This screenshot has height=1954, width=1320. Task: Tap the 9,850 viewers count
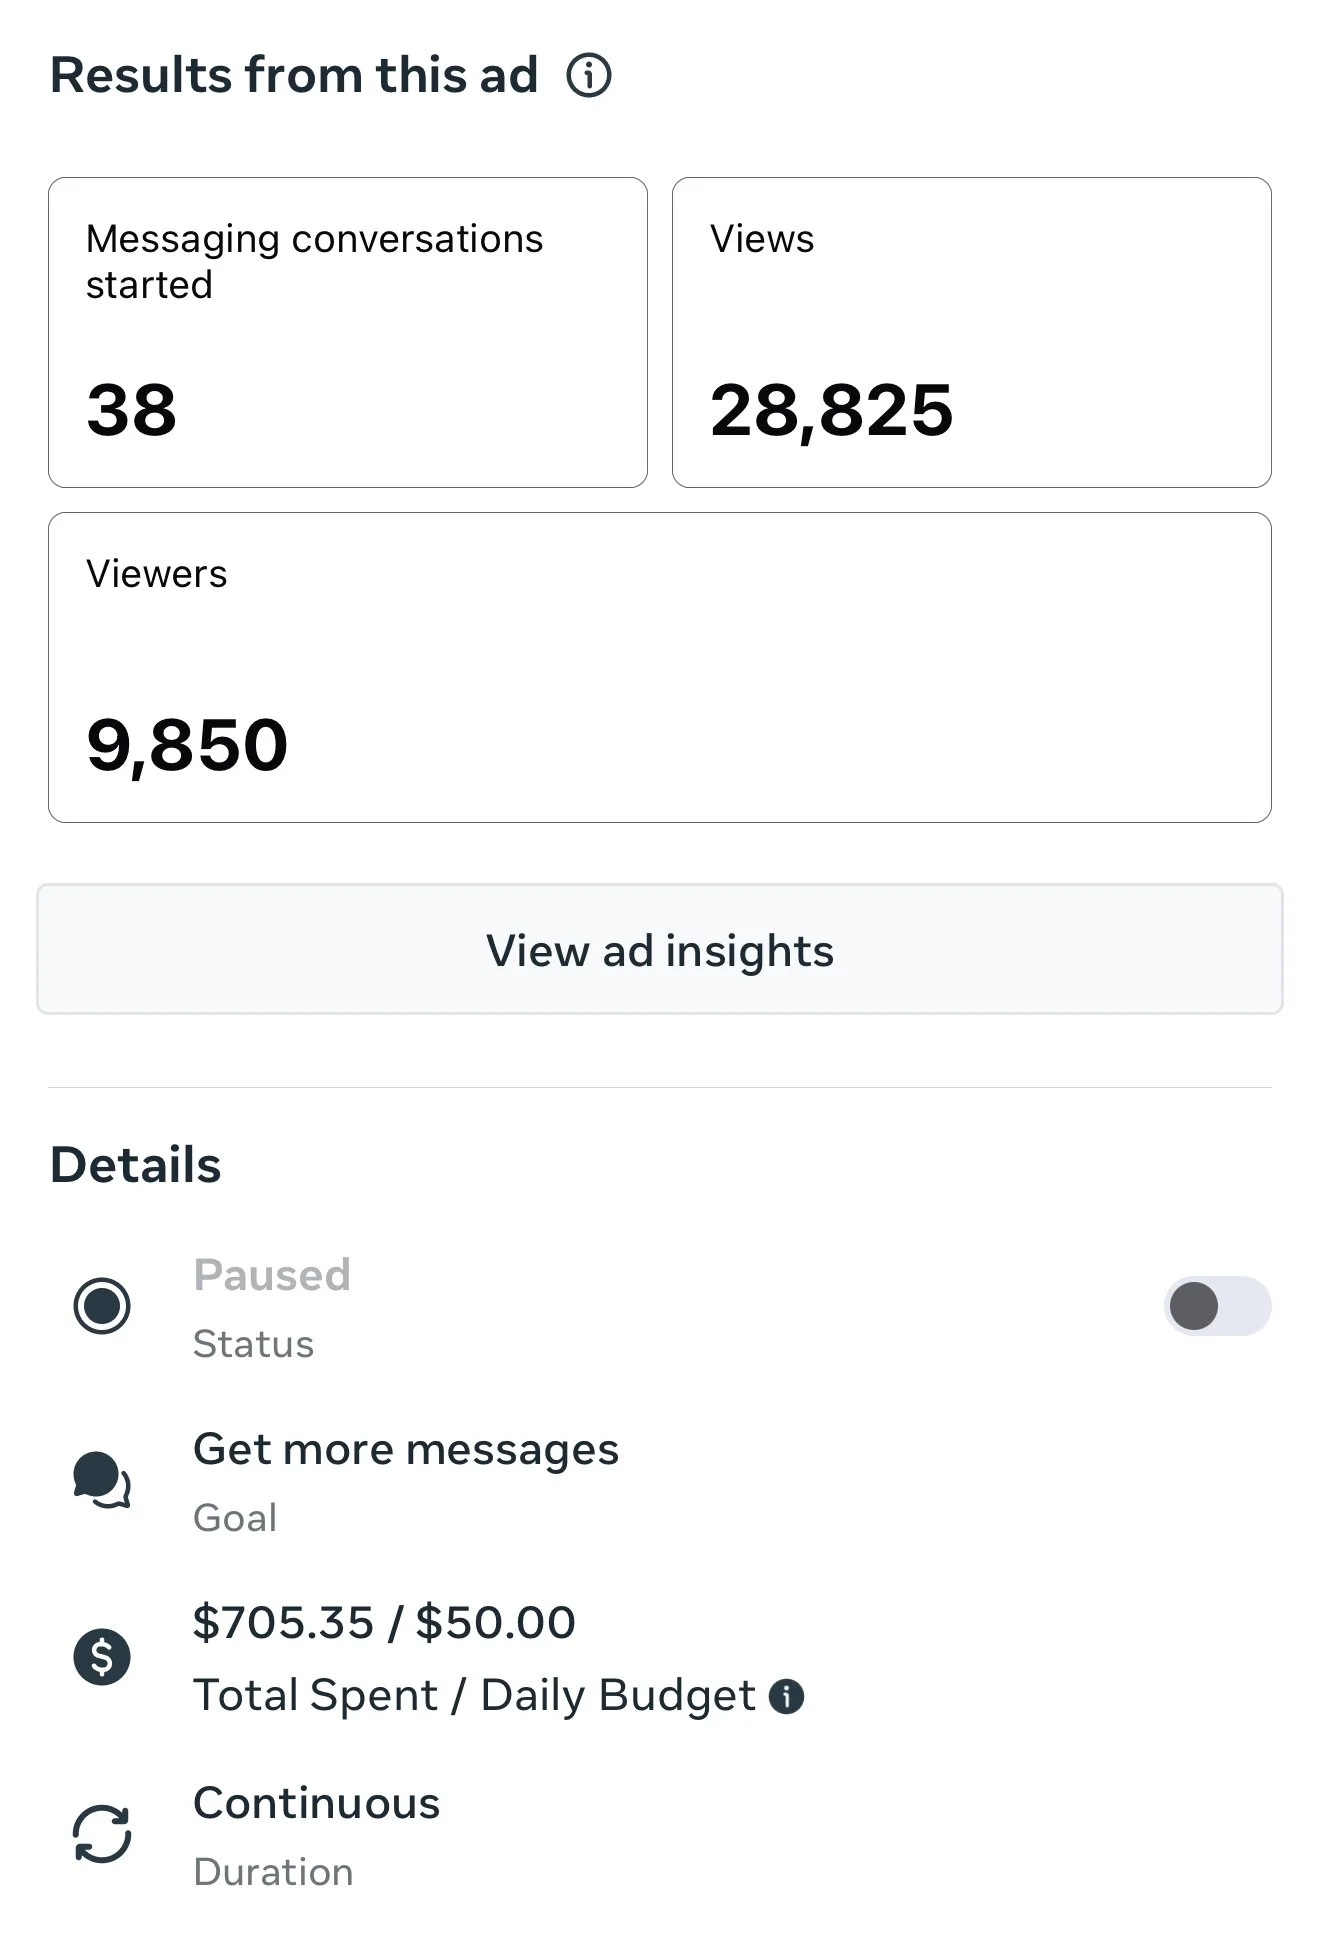(187, 746)
